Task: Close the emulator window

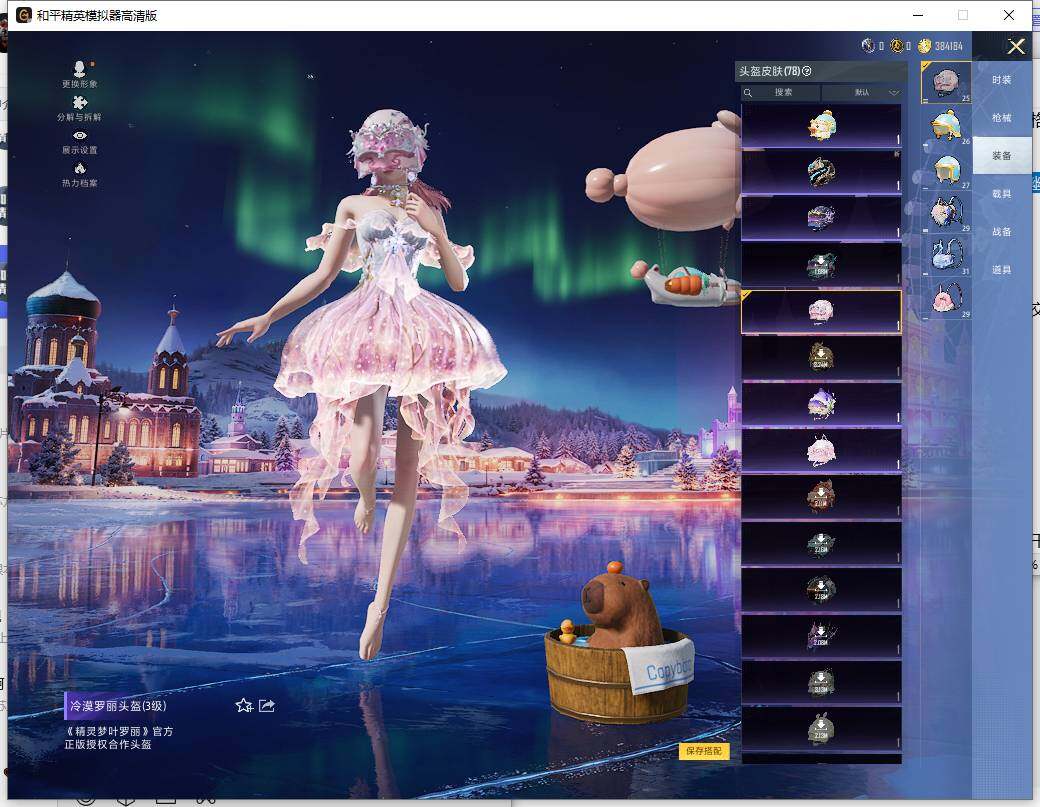Action: 1009,15
